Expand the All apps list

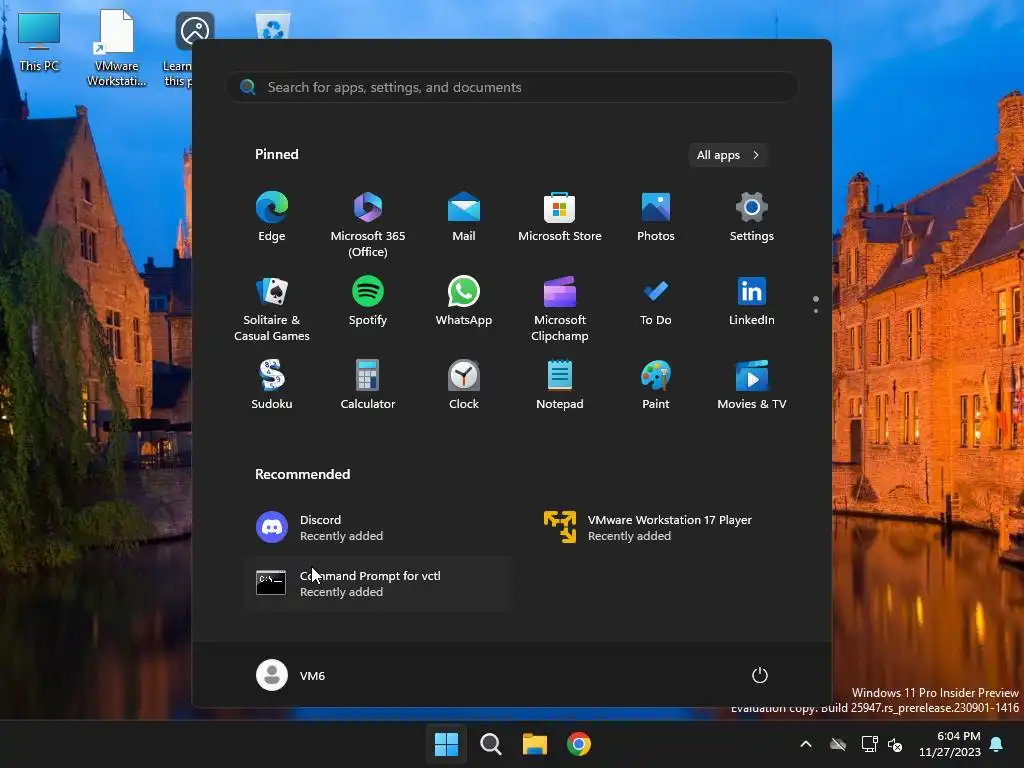point(728,155)
